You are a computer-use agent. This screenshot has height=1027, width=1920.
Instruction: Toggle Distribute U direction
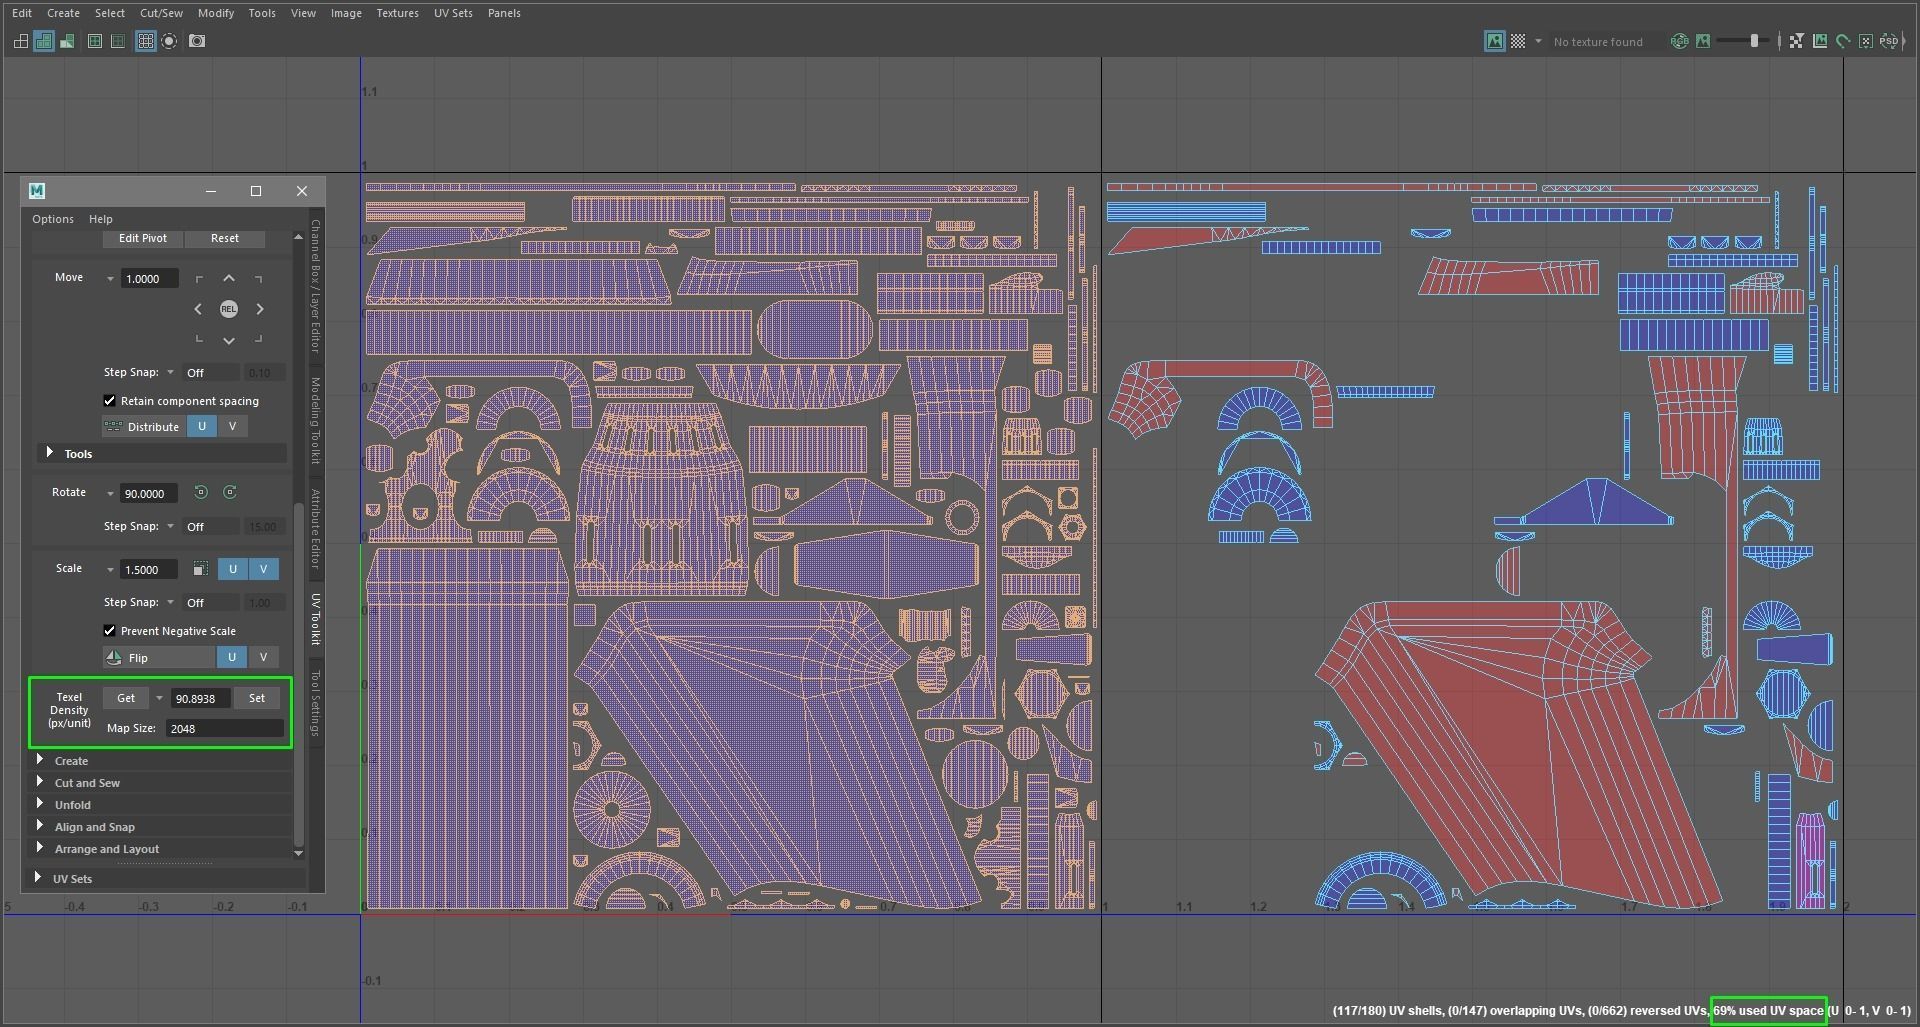(x=202, y=426)
